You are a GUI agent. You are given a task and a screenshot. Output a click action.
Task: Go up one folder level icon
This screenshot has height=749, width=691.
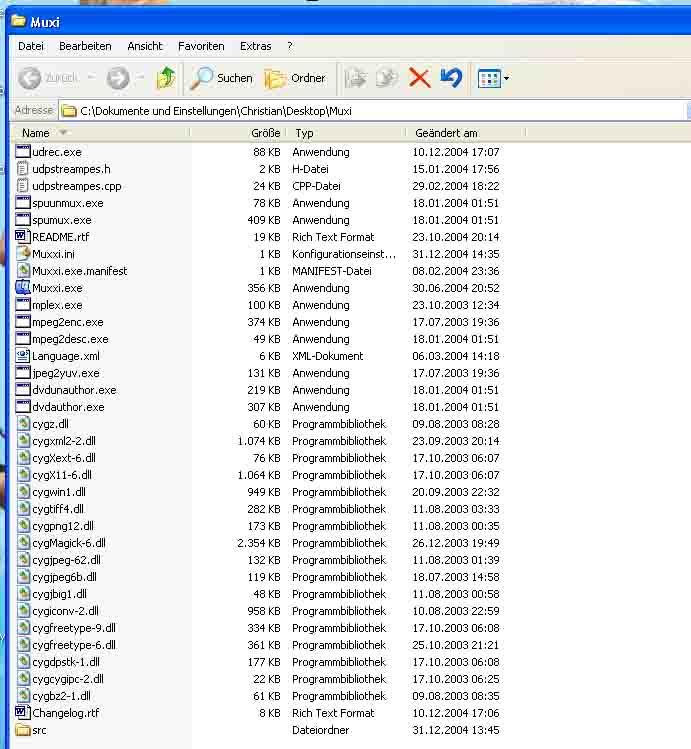(166, 78)
